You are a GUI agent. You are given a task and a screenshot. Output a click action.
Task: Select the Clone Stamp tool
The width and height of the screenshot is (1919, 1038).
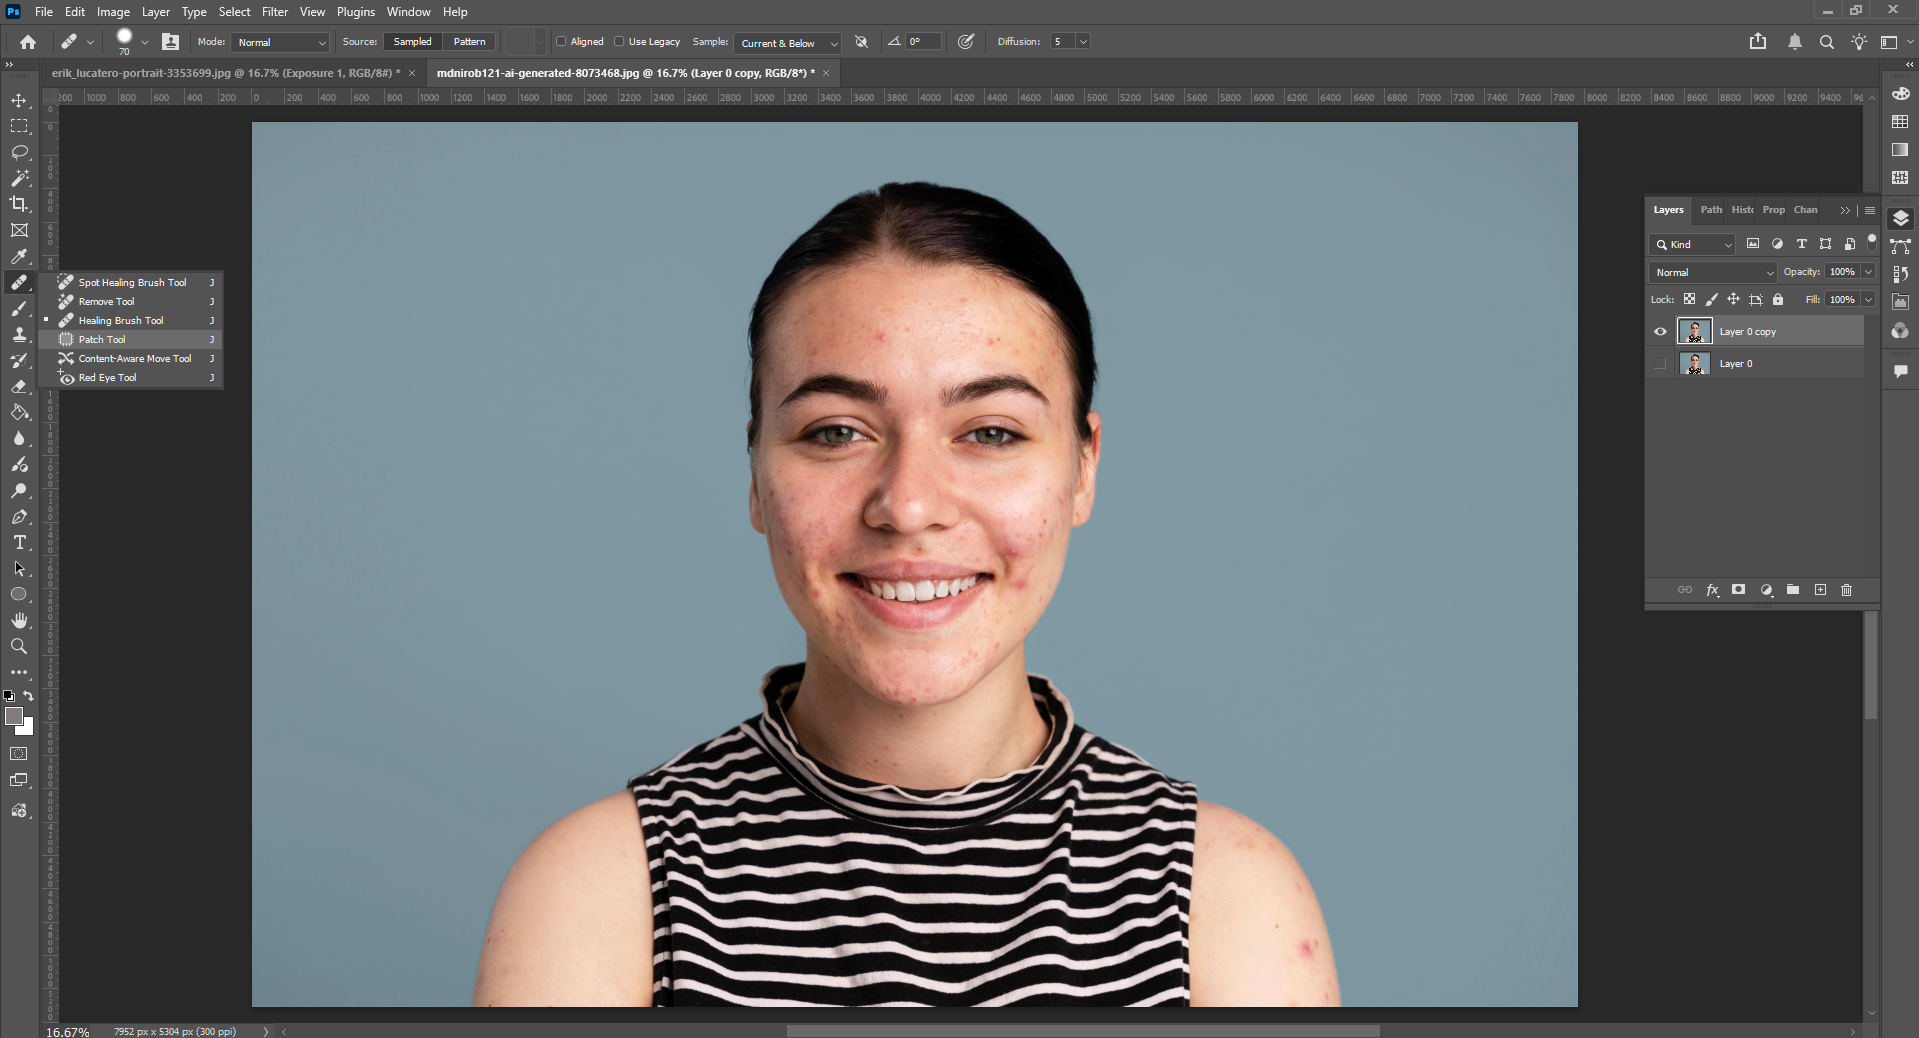coord(19,334)
